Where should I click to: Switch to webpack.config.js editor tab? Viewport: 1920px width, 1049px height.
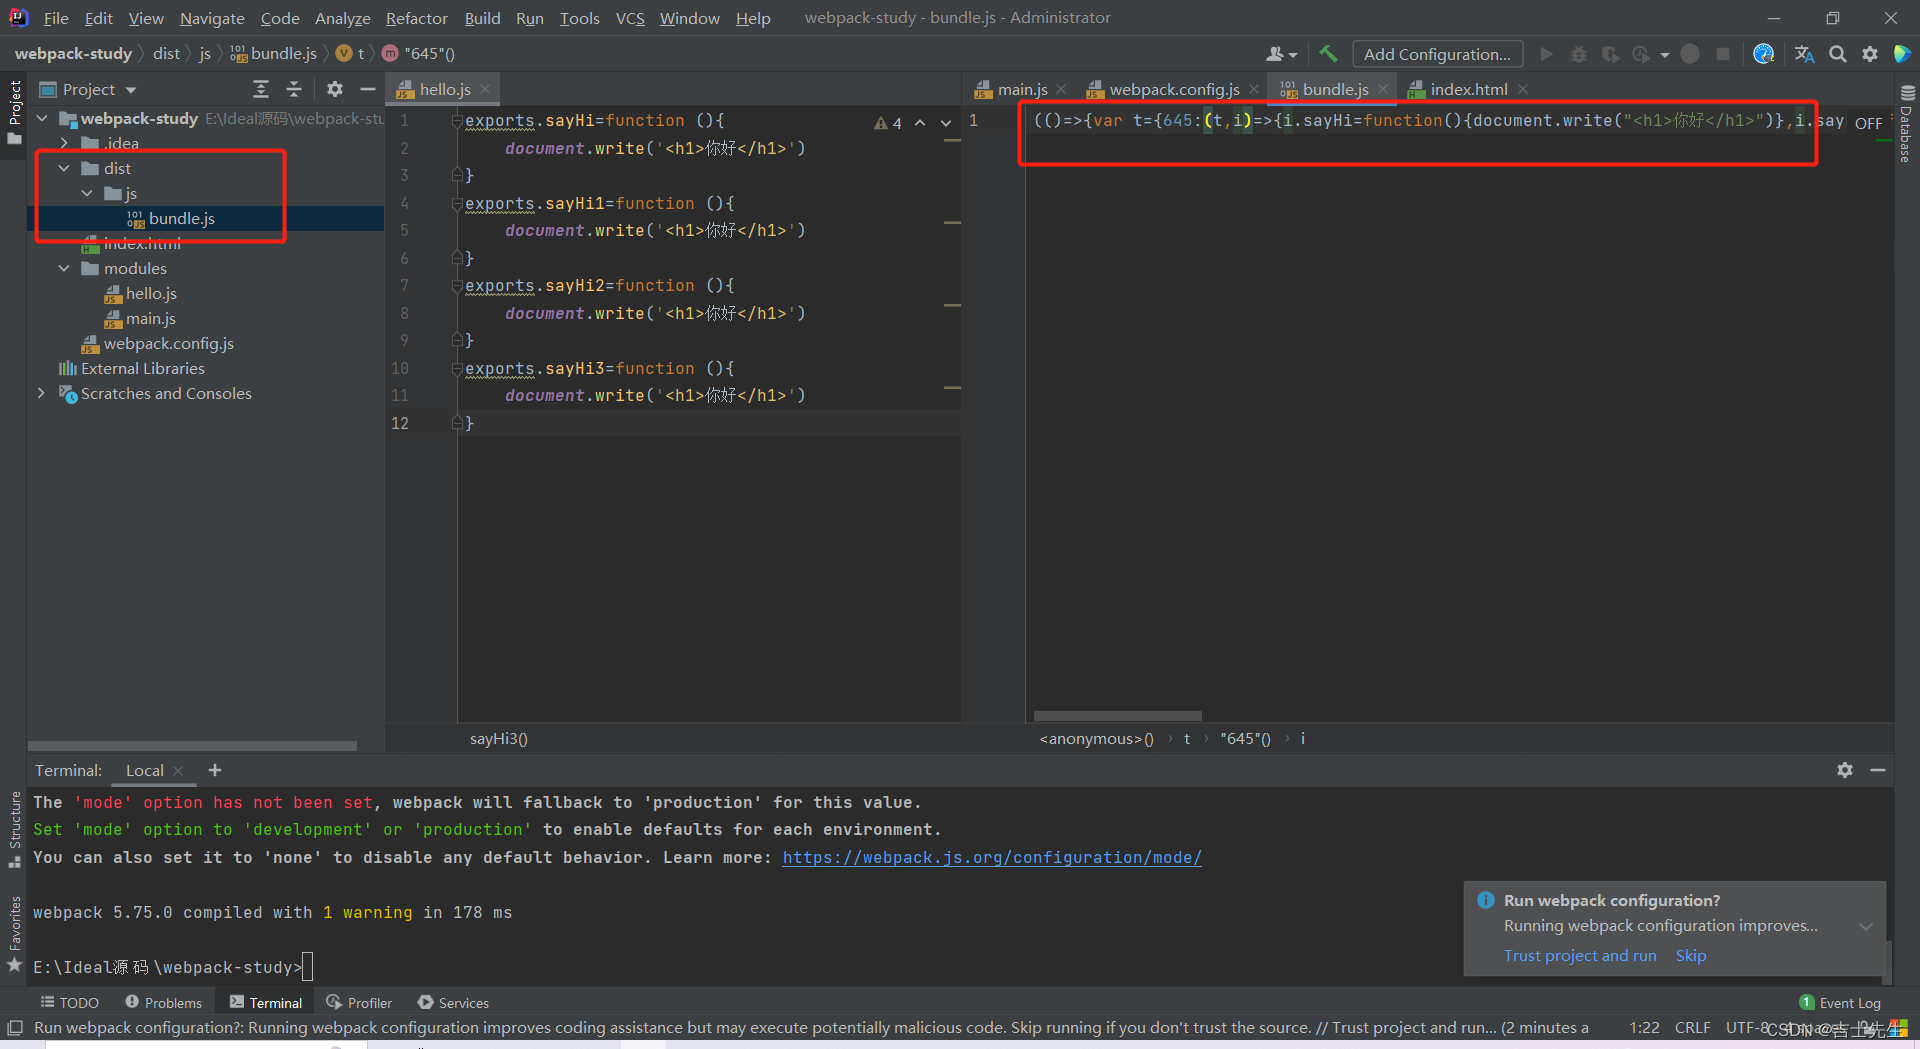click(1173, 89)
